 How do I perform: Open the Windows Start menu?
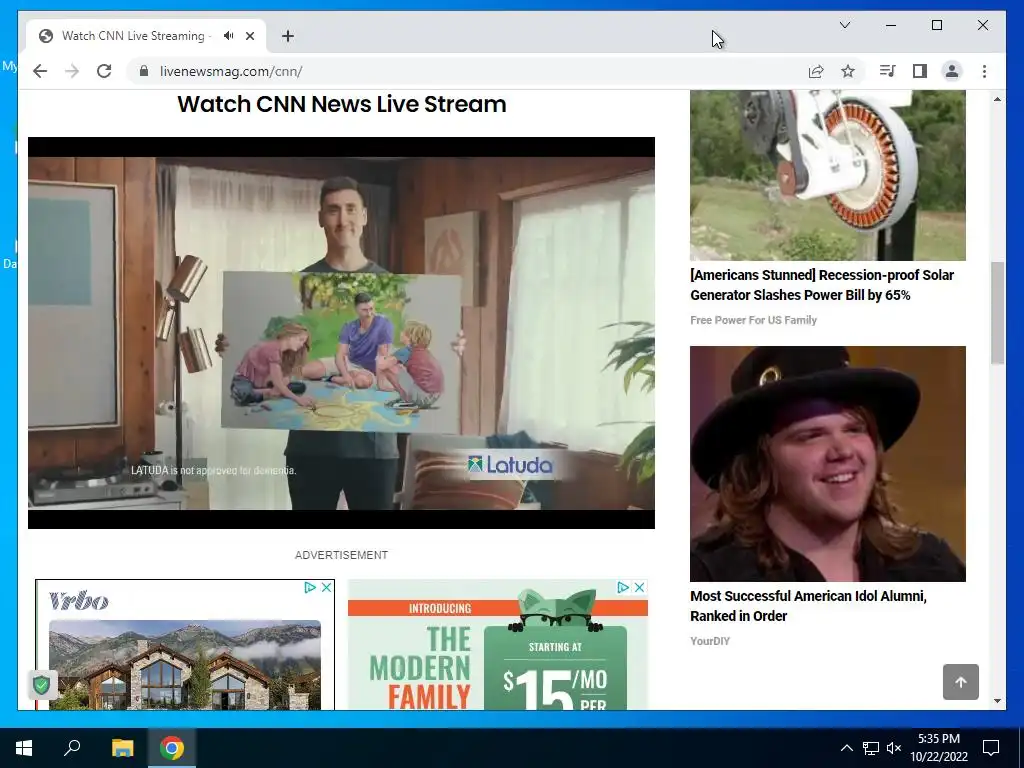[24, 748]
